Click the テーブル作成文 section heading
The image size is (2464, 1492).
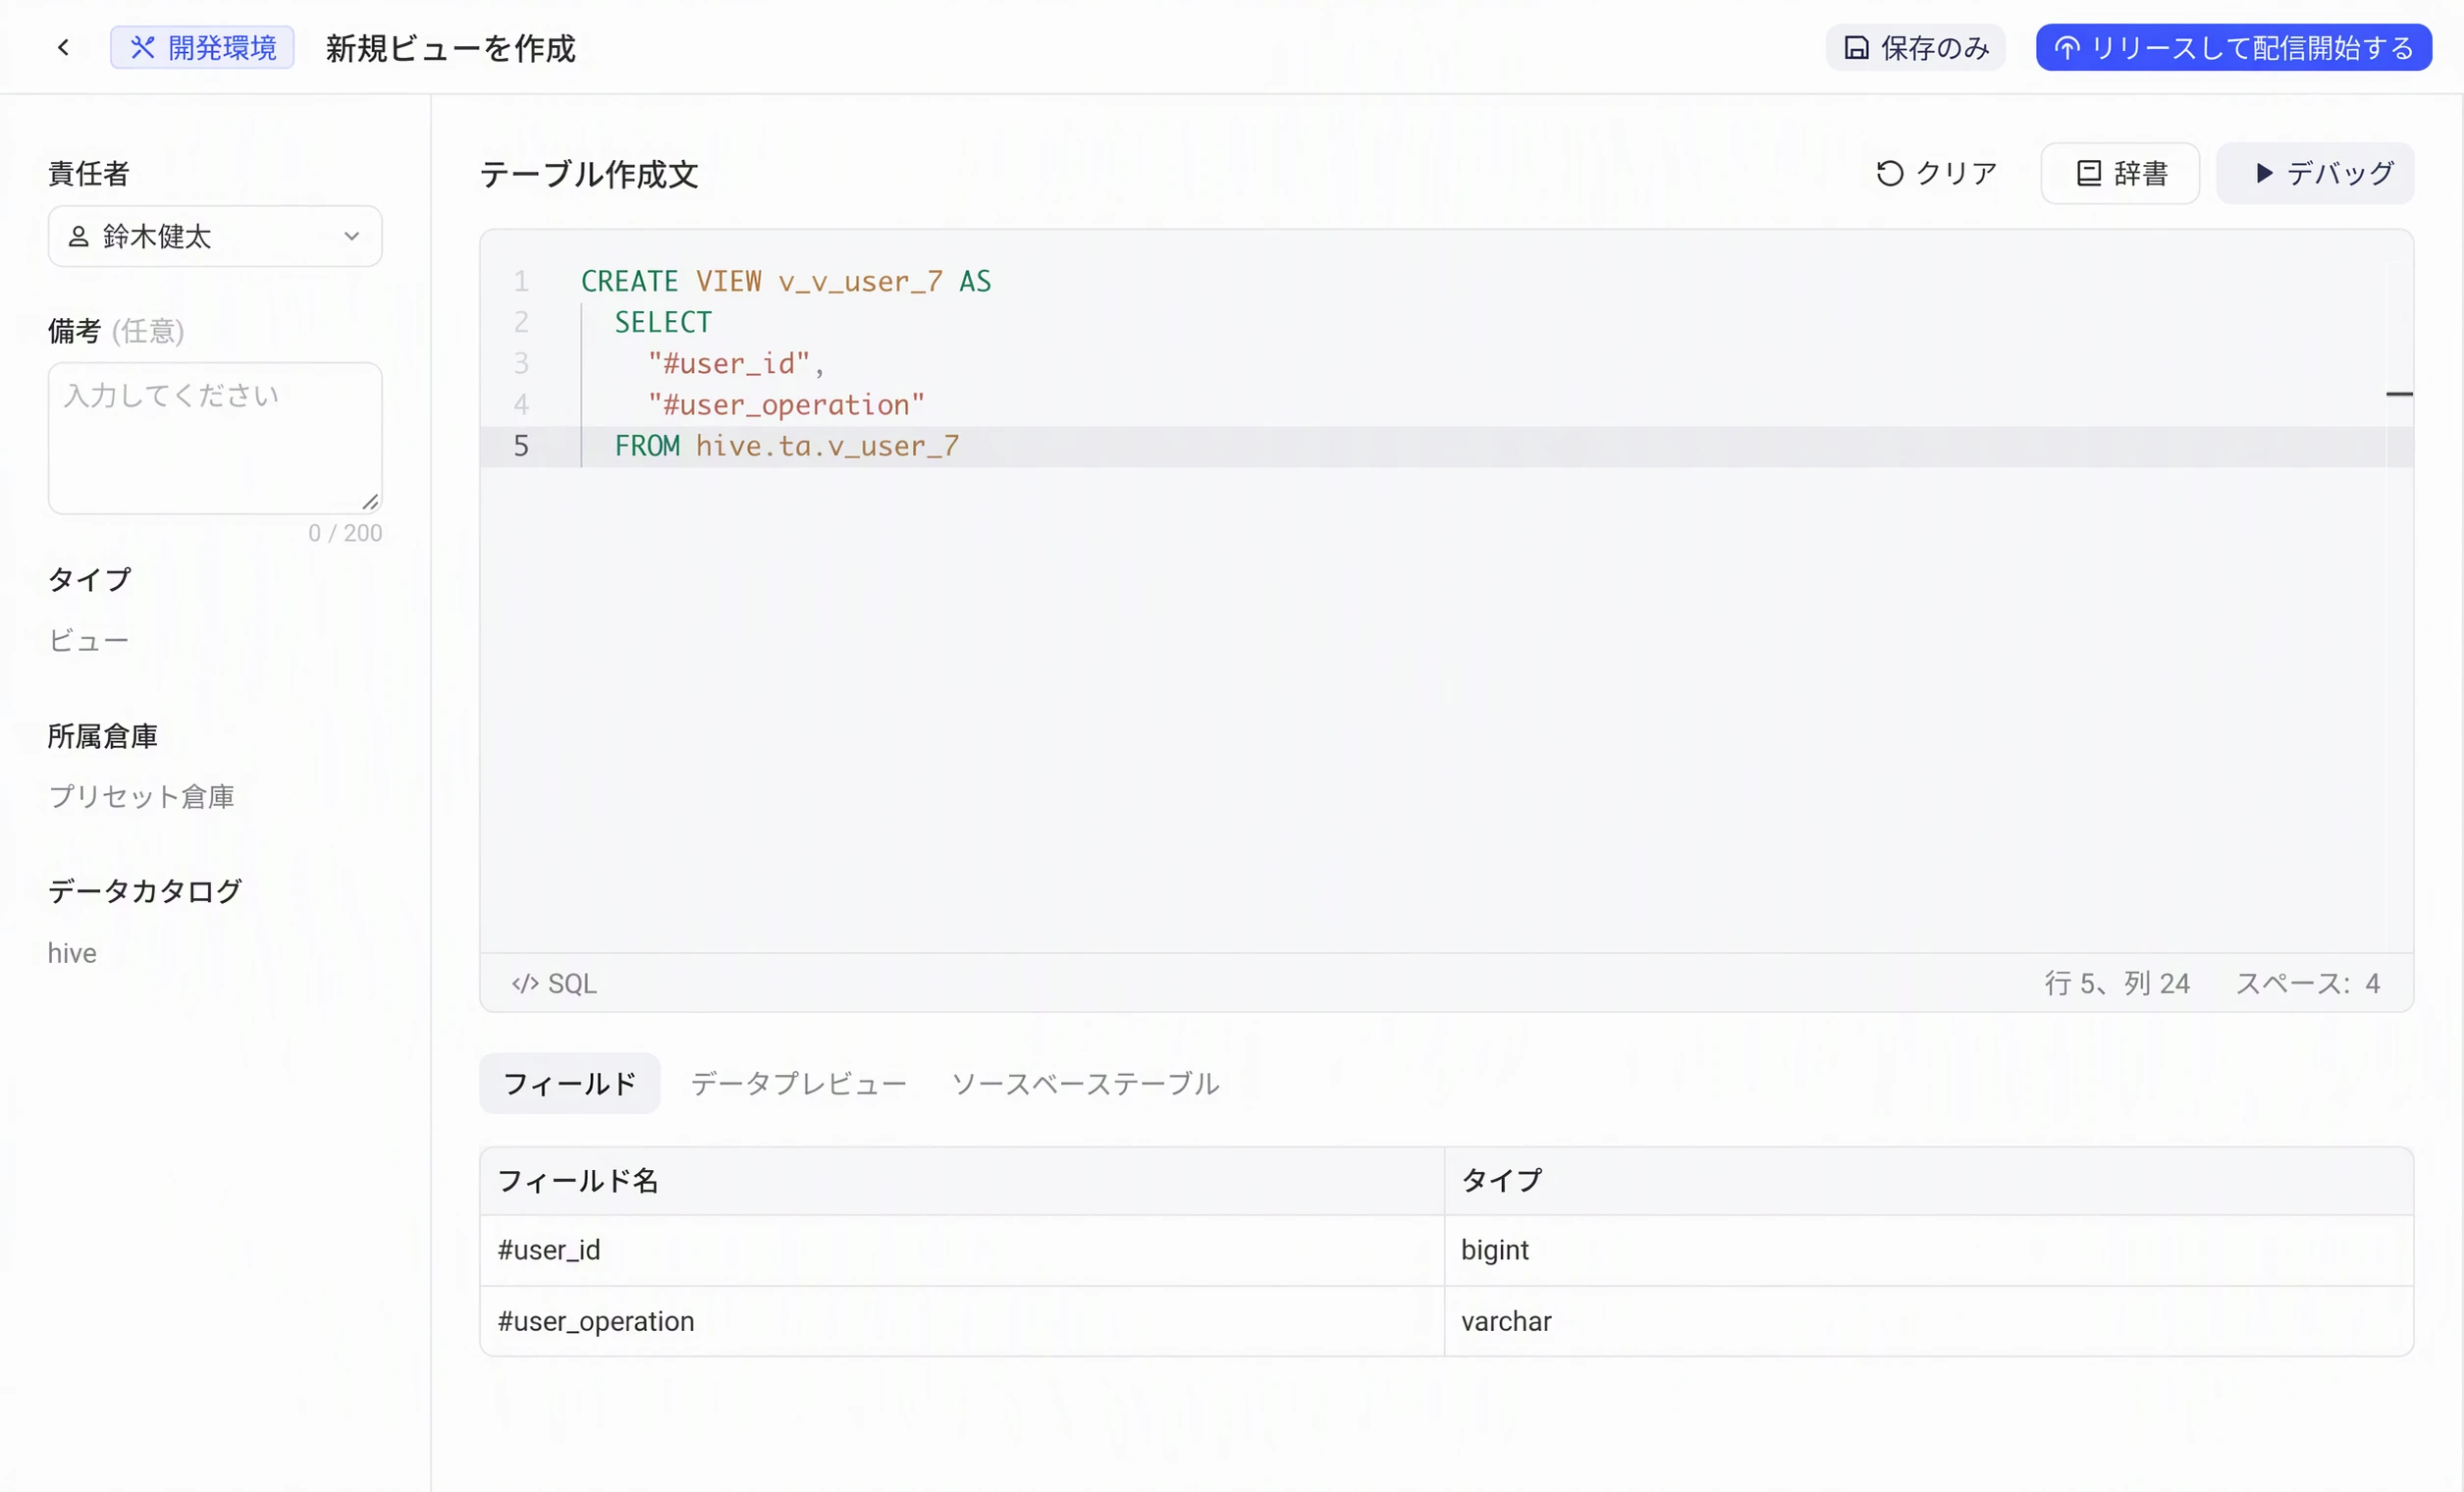click(588, 173)
